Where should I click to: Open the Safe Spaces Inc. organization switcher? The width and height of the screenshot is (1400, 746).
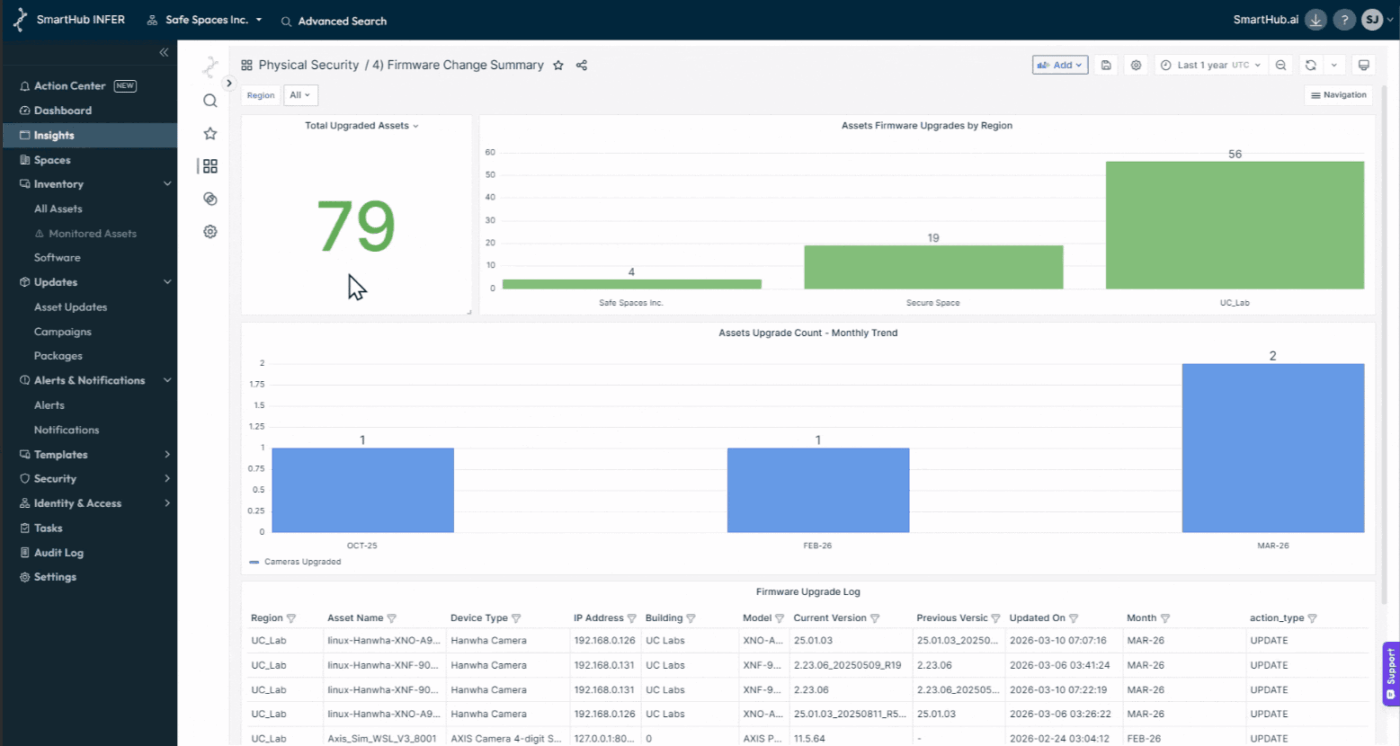coord(204,20)
